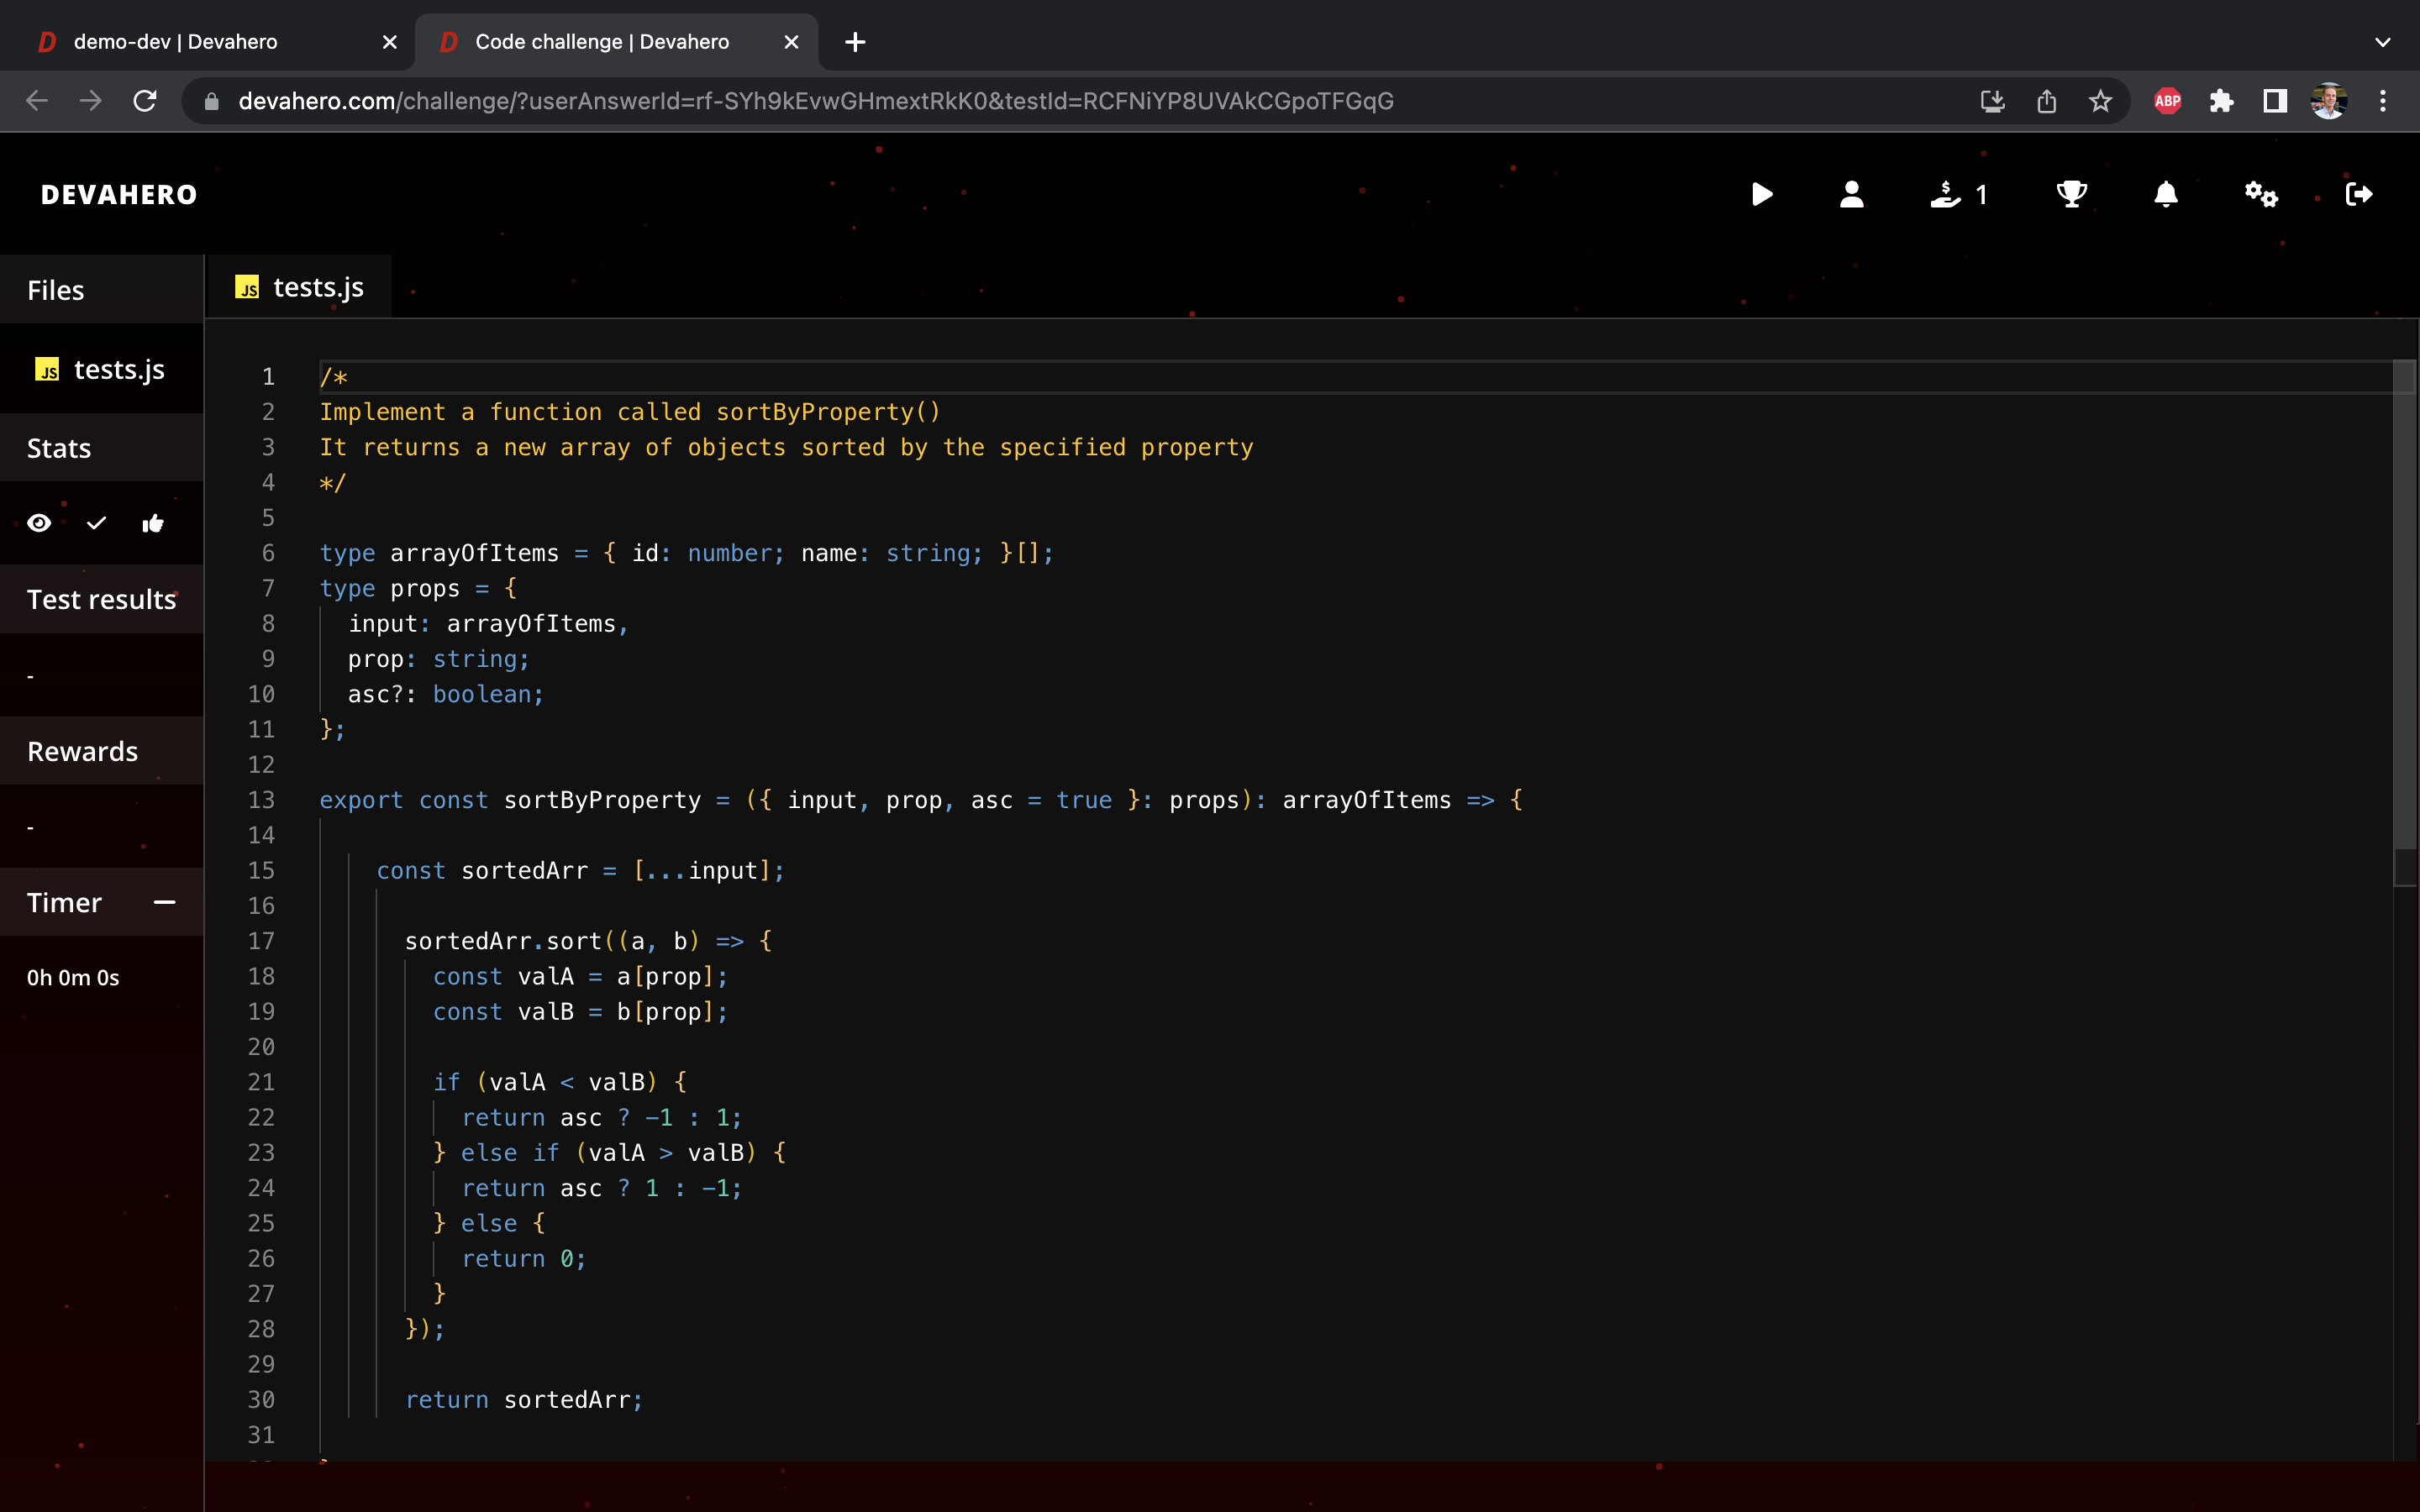
Task: Click 'const sortedArr = [...input];' line
Action: (x=580, y=871)
